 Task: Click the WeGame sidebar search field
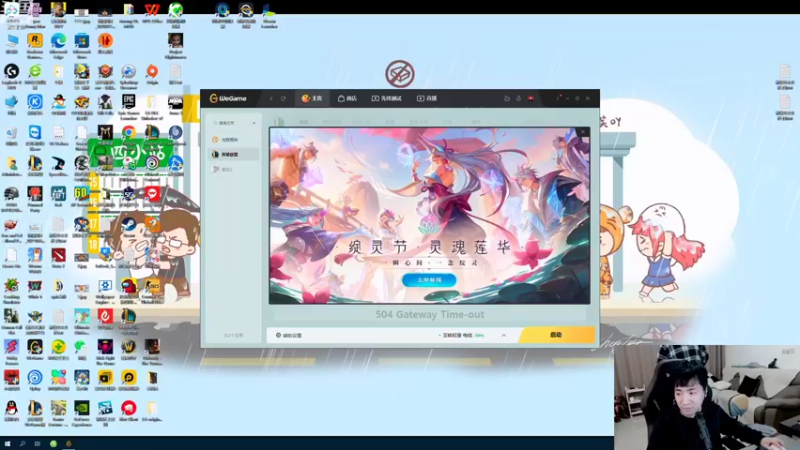click(230, 123)
